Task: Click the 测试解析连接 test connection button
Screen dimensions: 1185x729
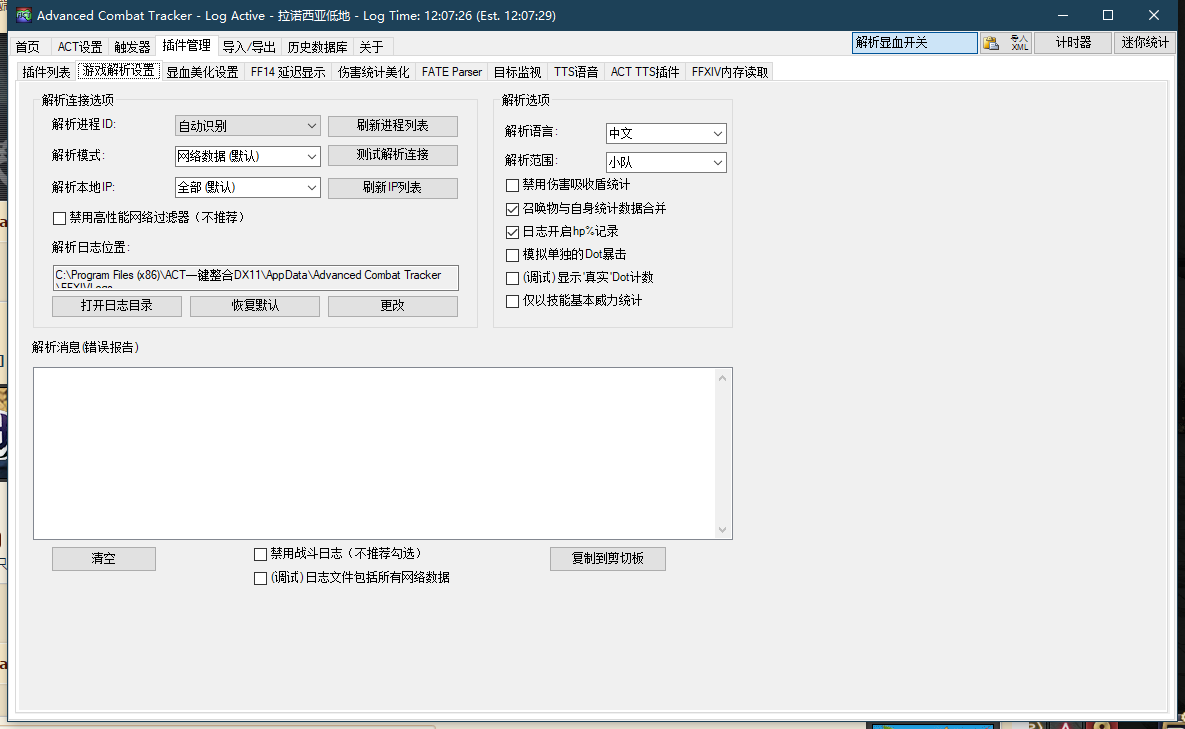Action: pos(392,155)
